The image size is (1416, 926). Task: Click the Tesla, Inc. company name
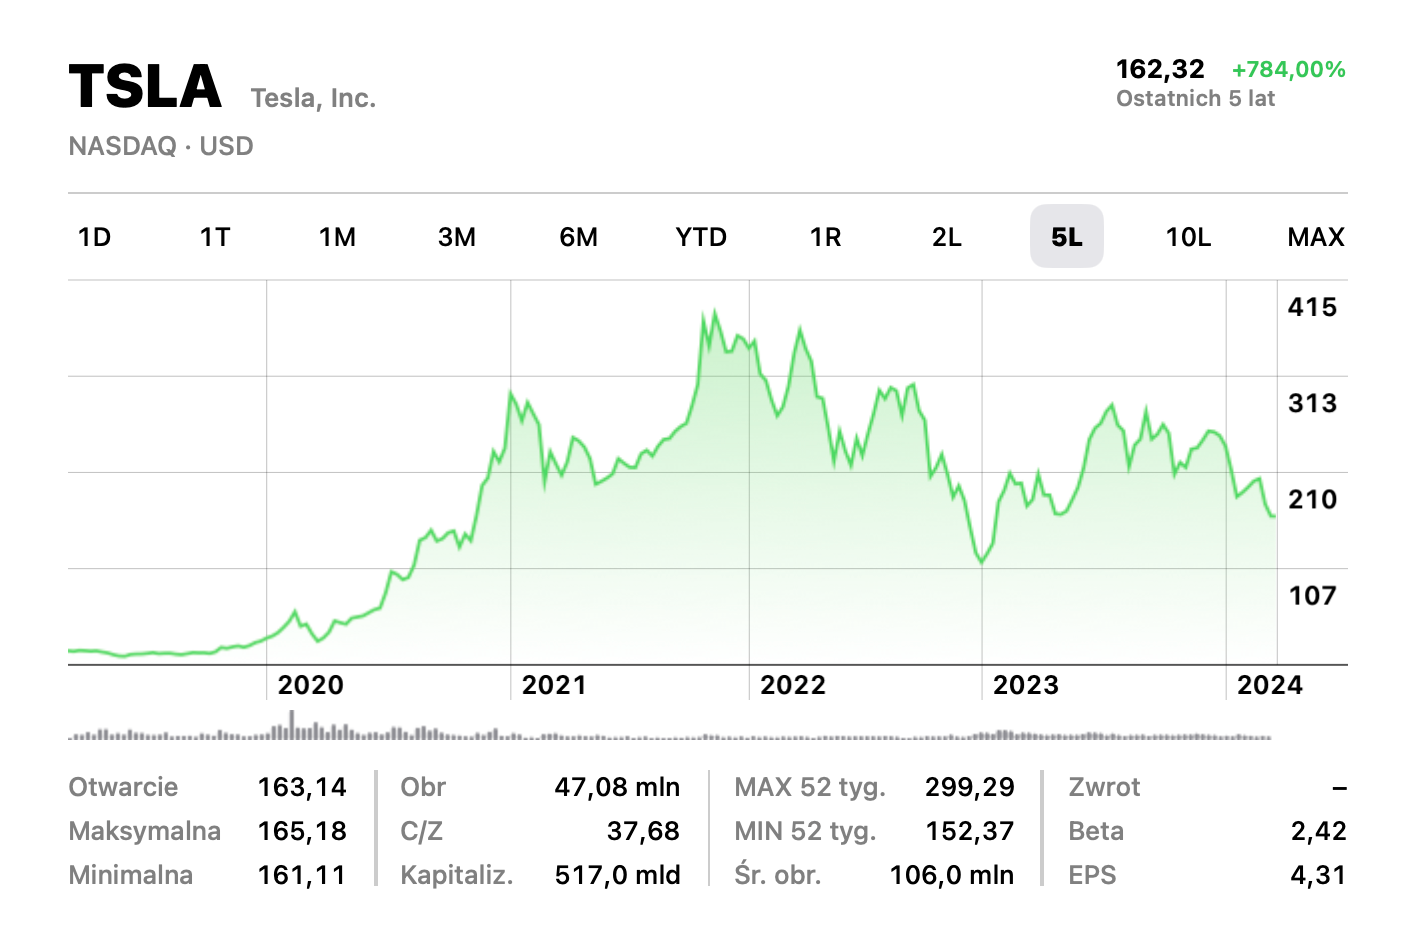[313, 98]
